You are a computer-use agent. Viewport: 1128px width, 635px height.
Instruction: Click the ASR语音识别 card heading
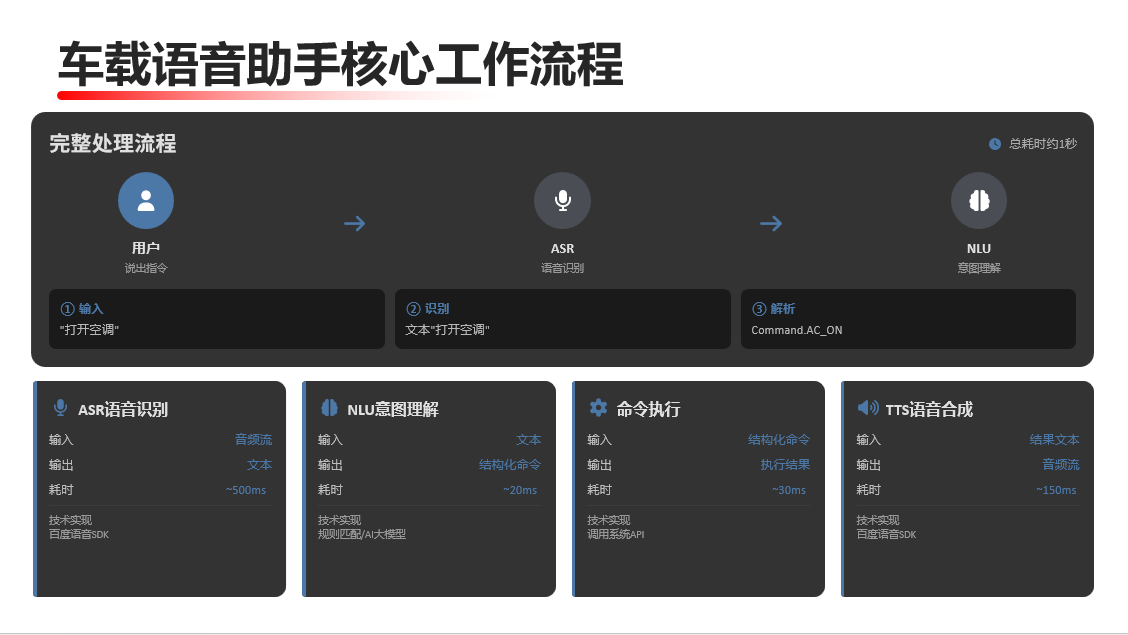click(123, 410)
